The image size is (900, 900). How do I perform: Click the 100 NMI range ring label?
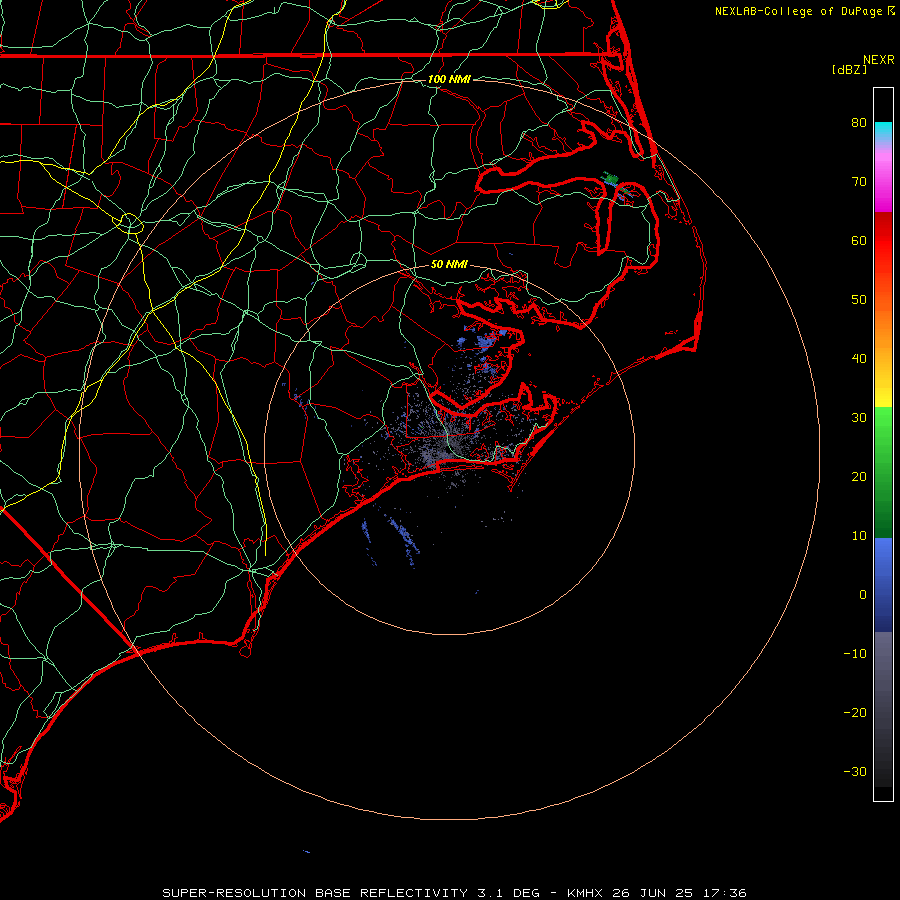[449, 79]
